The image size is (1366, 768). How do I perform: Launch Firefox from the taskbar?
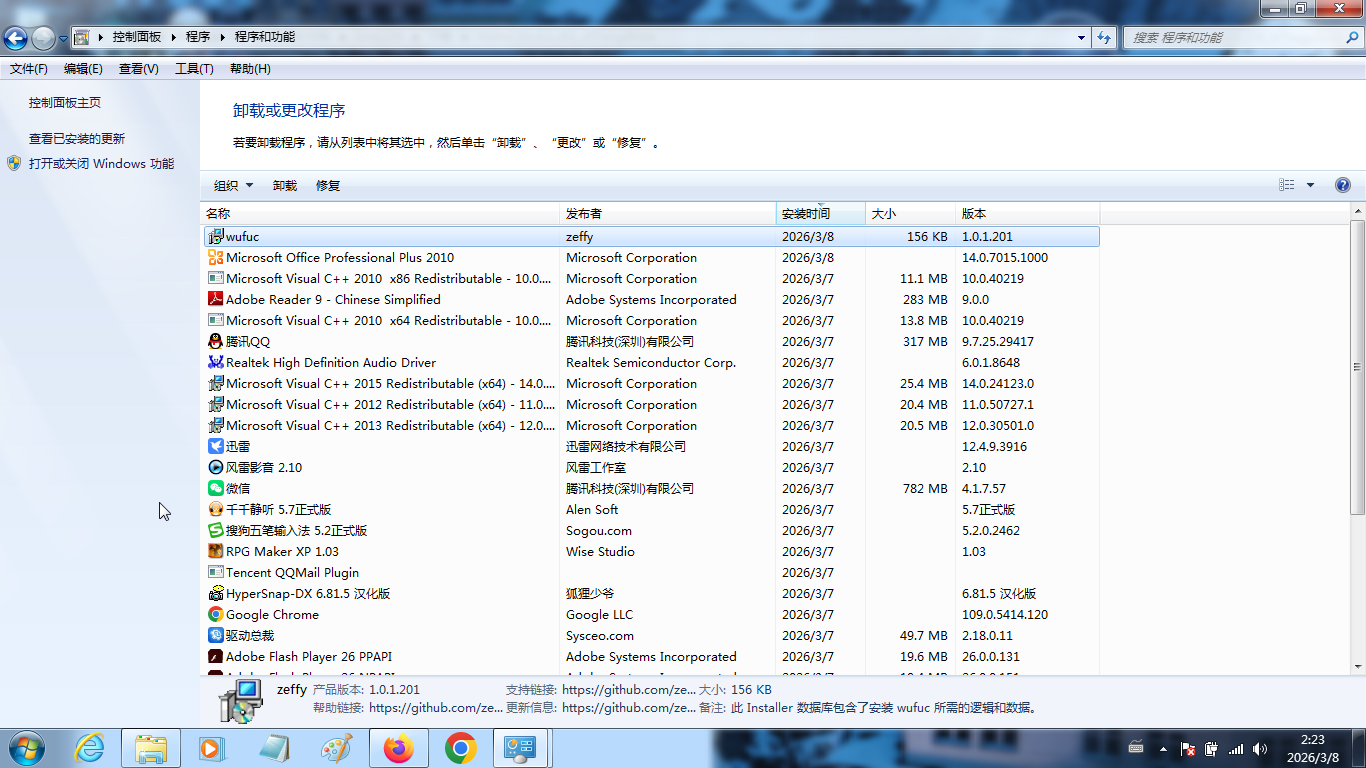(398, 748)
